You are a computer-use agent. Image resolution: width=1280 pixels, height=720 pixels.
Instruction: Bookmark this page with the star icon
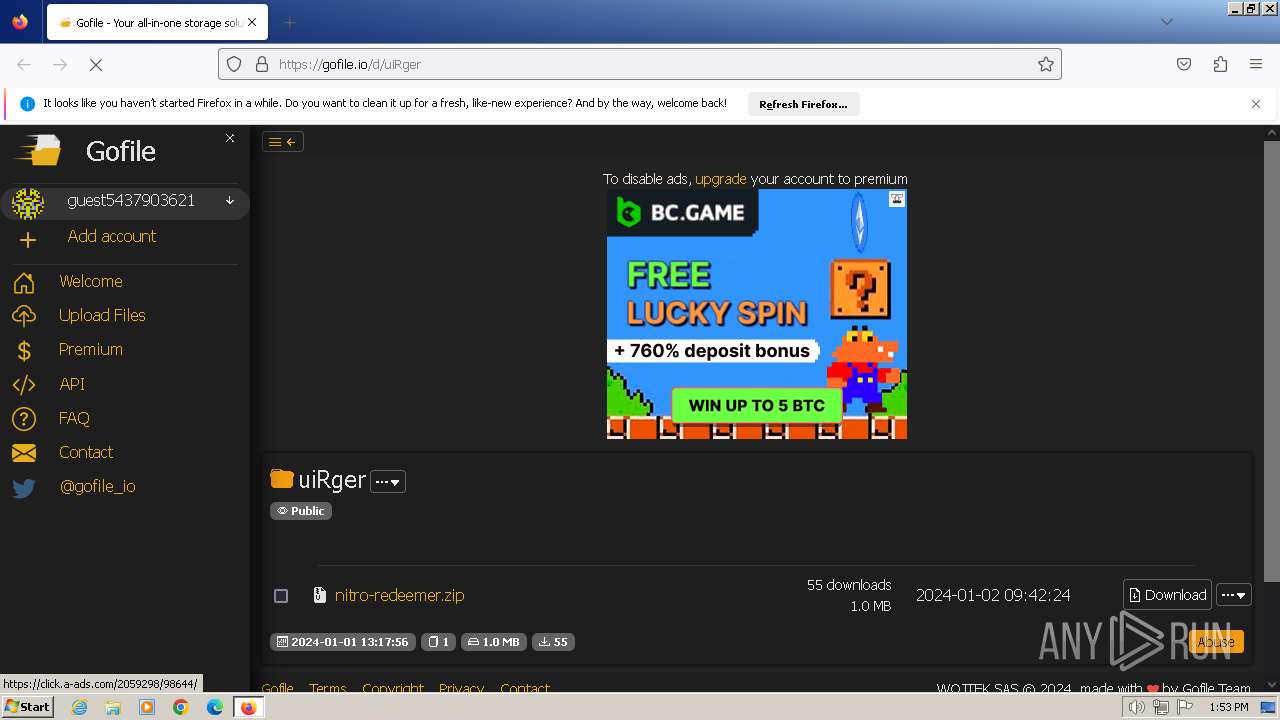point(1046,64)
